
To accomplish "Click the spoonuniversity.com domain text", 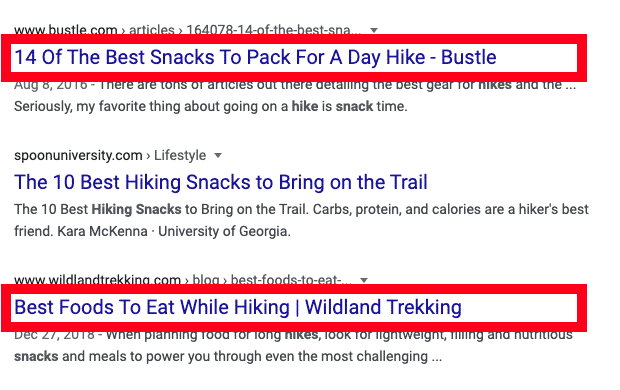I will click(78, 155).
